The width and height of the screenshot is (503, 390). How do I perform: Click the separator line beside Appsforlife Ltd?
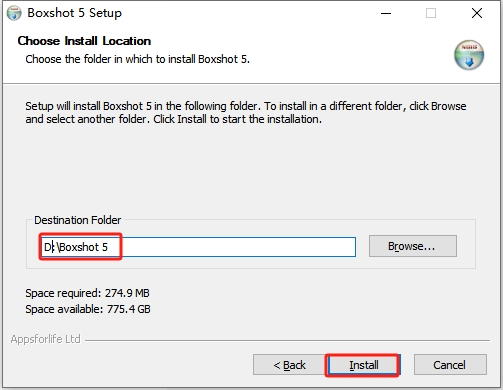pyautogui.click(x=287, y=340)
